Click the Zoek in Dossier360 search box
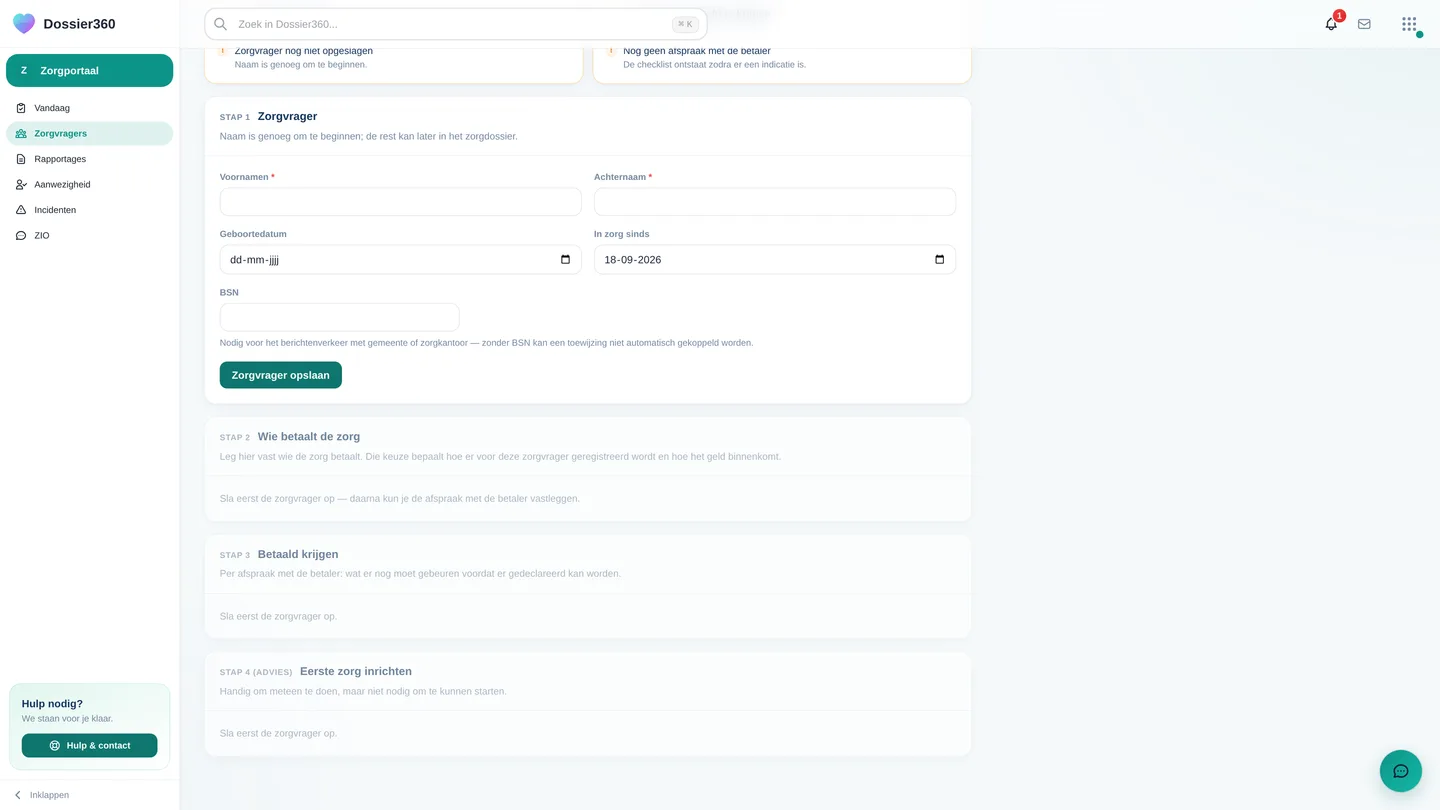Screen dimensions: 1440x810 pos(456,24)
